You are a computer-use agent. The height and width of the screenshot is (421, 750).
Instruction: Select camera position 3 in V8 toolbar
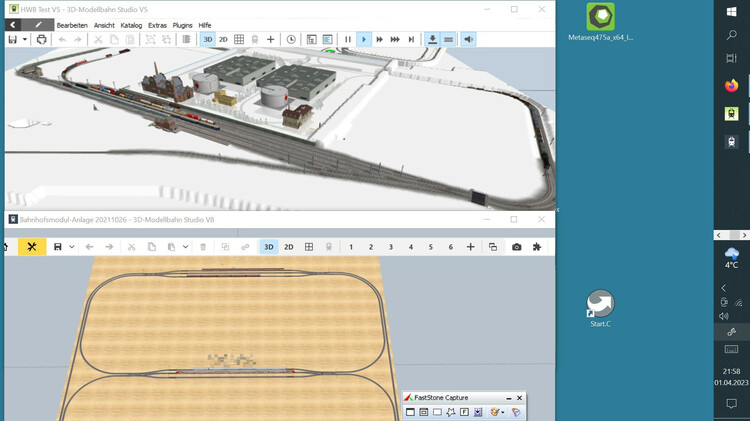(390, 247)
